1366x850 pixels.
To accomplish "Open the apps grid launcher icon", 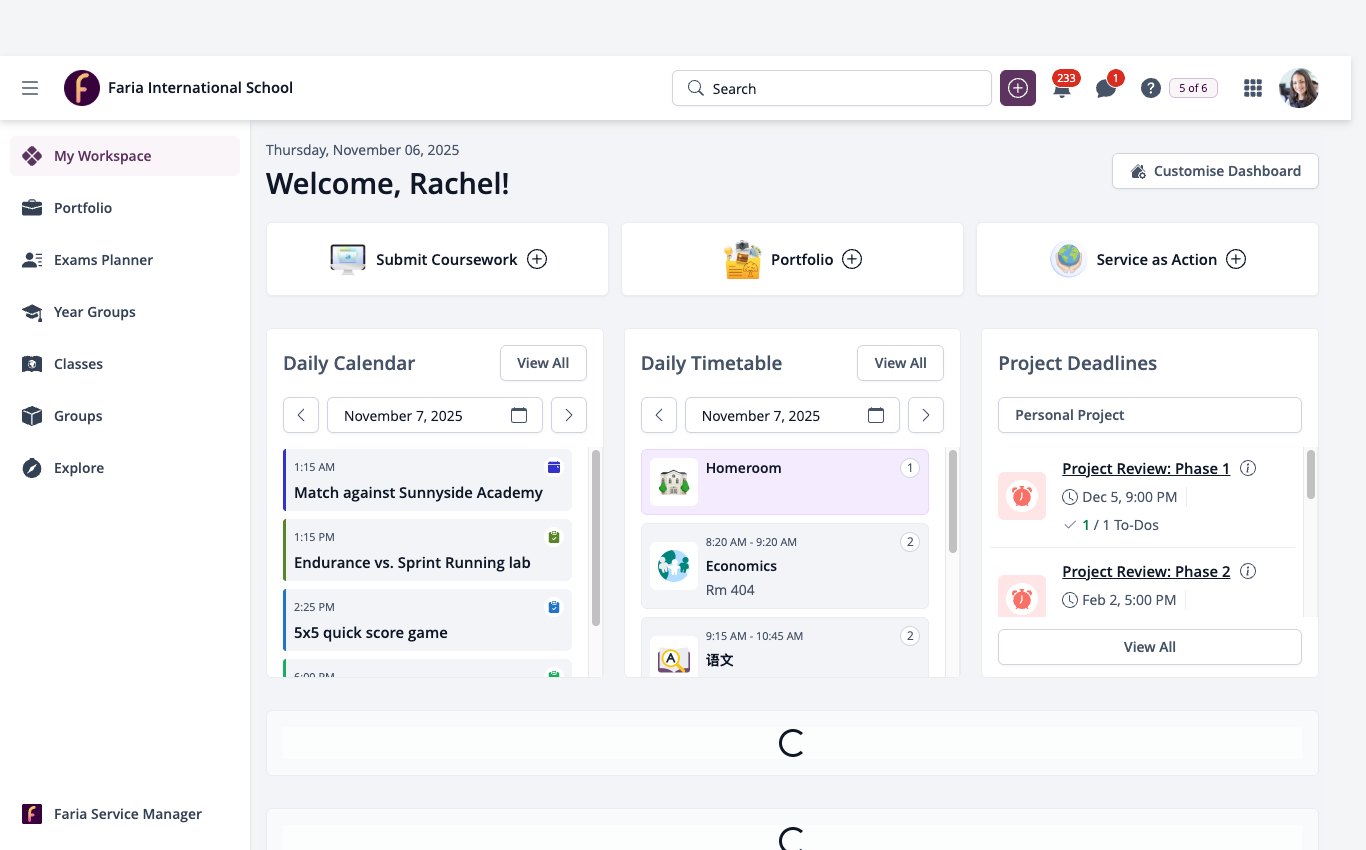I will 1253,88.
